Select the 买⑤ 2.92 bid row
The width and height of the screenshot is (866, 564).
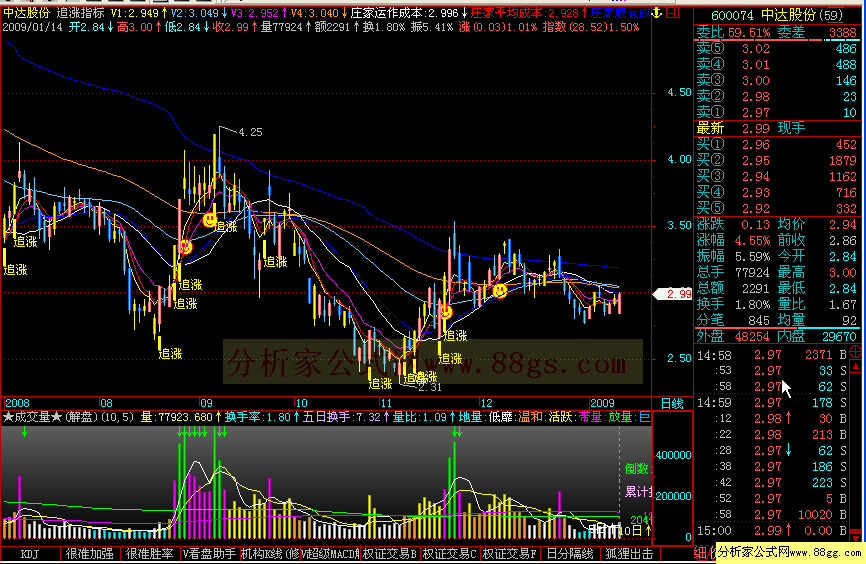pos(777,209)
